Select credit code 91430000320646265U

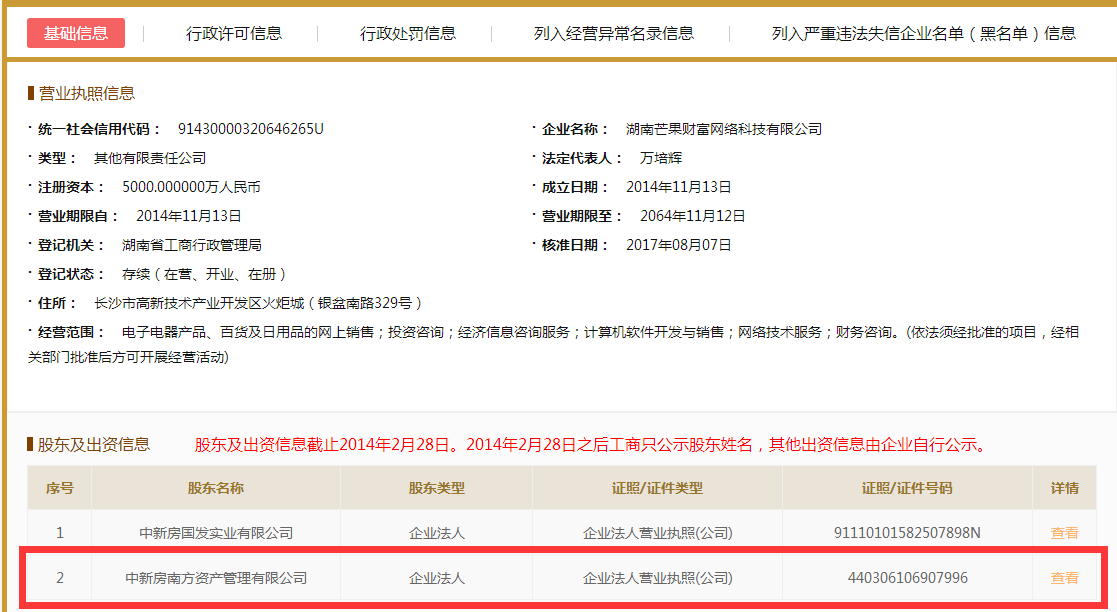coord(251,129)
